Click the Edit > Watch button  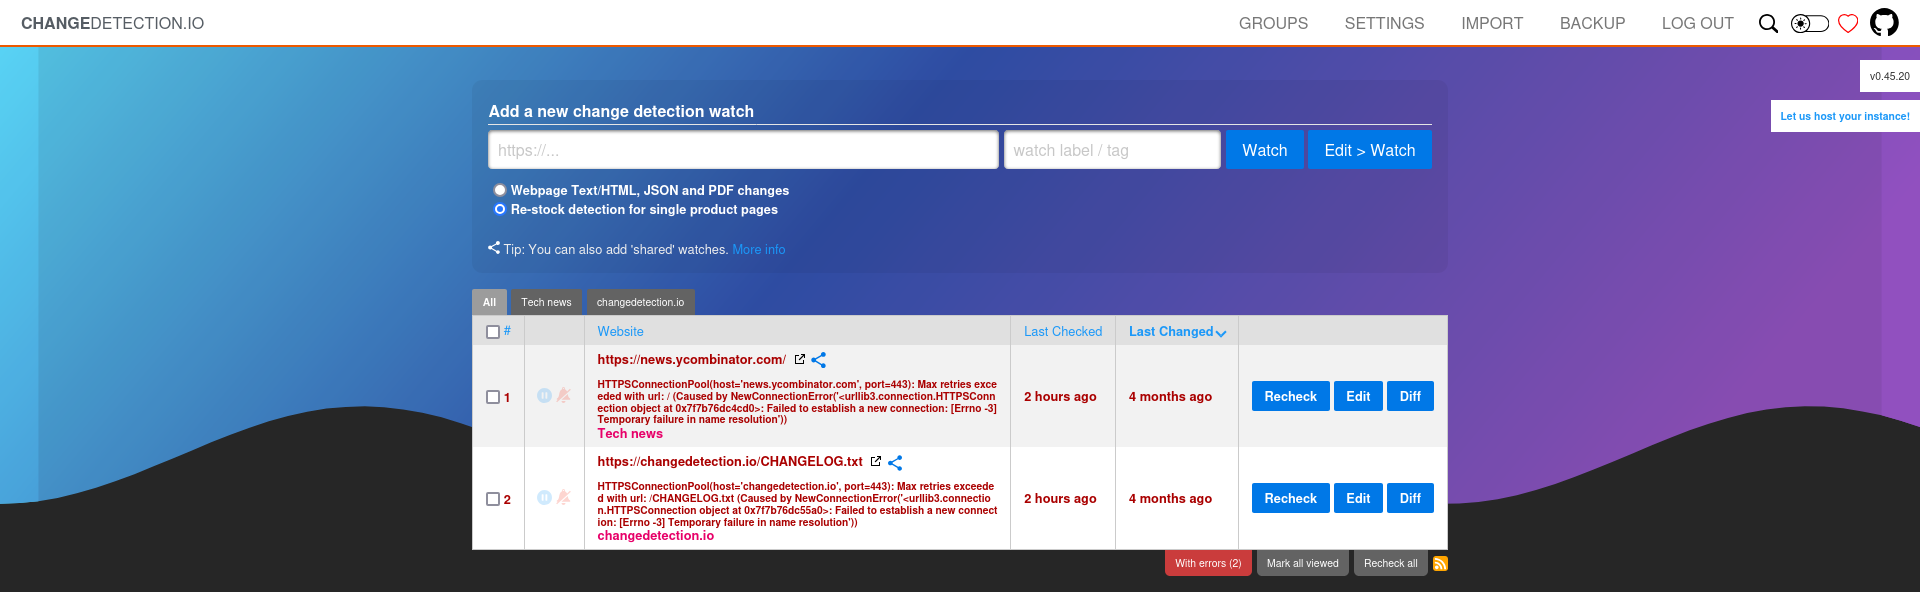[1369, 150]
